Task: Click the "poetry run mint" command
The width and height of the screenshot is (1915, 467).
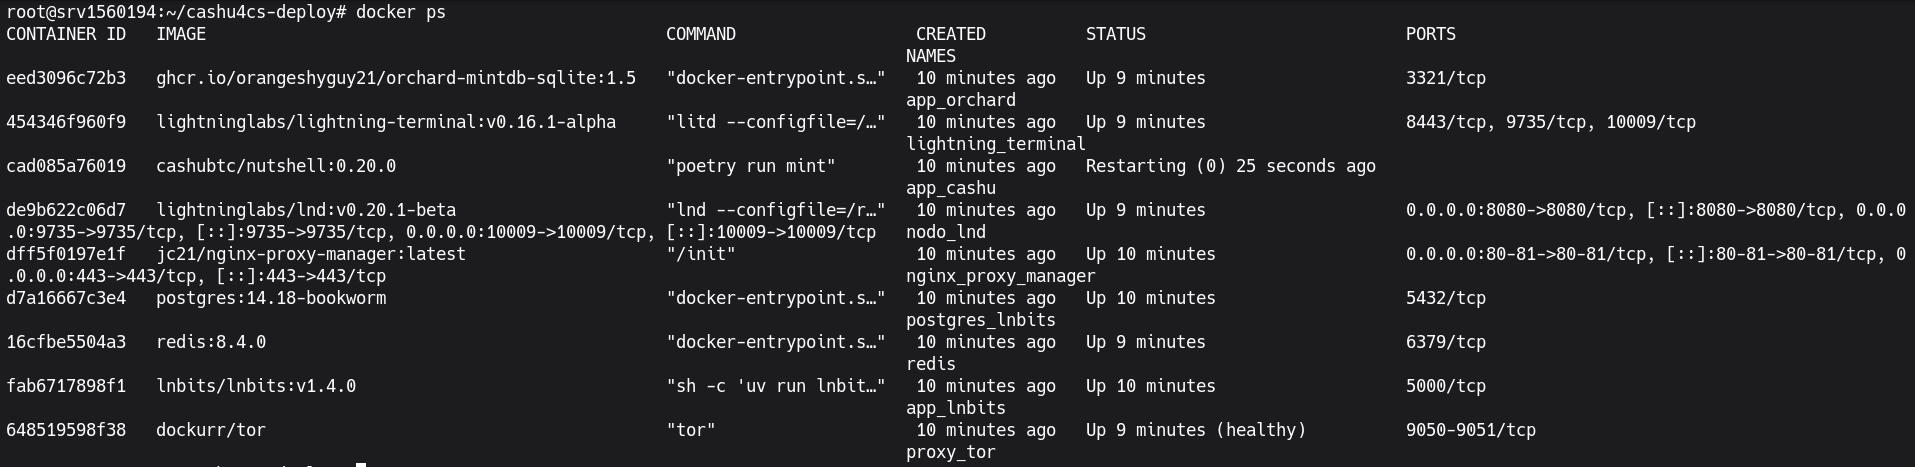Action: coord(750,166)
